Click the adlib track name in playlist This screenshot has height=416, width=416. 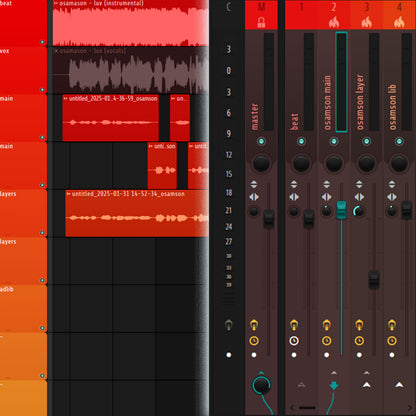(7, 289)
